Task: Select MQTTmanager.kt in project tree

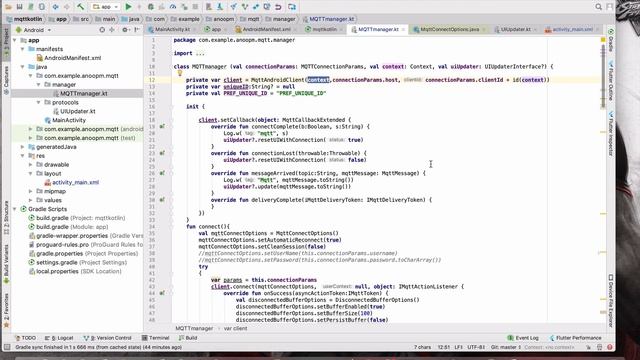Action: tap(83, 93)
